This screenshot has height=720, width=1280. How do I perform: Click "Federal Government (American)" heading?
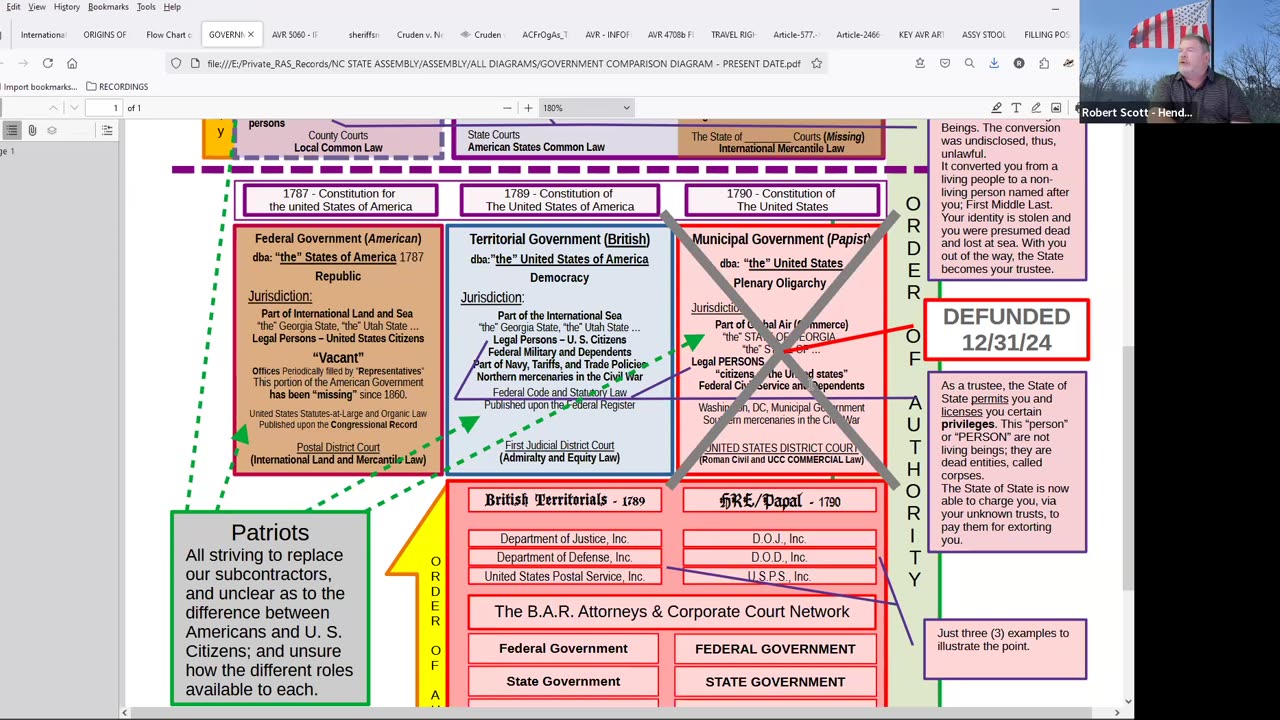(338, 239)
